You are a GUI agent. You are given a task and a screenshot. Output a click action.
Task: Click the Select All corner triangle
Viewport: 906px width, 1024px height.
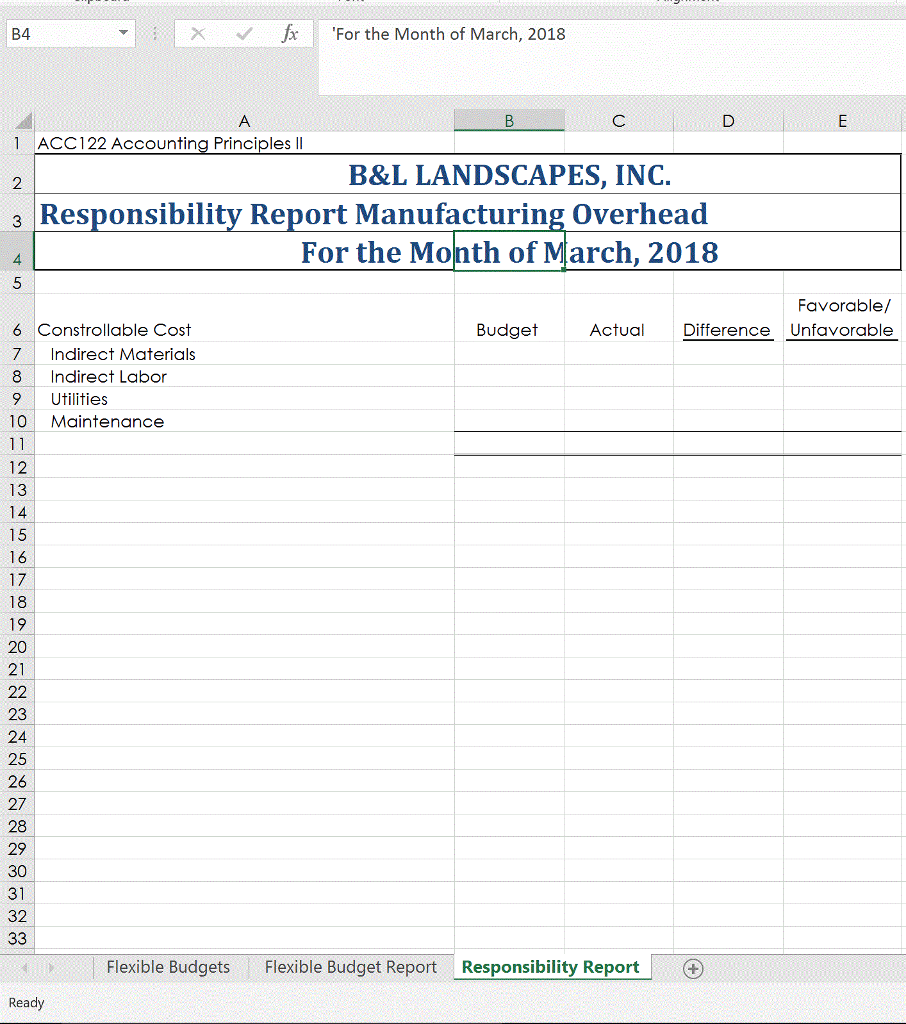point(23,121)
